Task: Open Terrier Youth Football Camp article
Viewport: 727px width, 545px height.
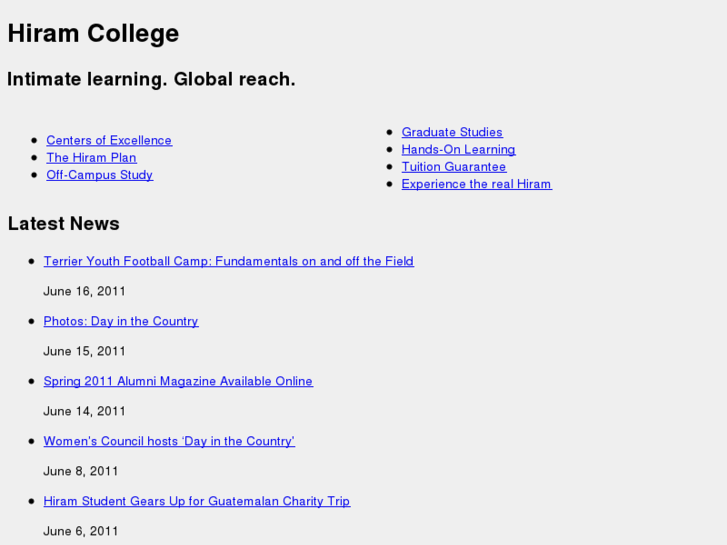Action: (x=228, y=261)
